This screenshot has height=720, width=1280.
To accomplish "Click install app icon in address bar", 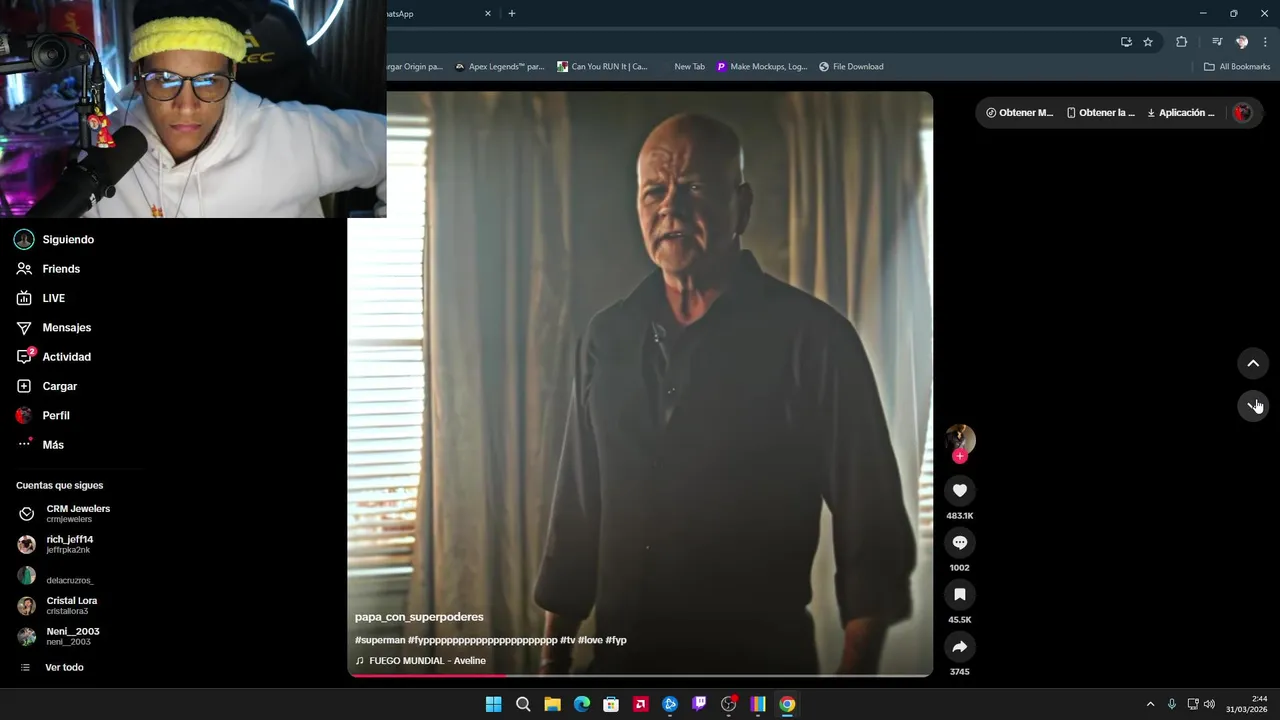I will coord(1126,42).
